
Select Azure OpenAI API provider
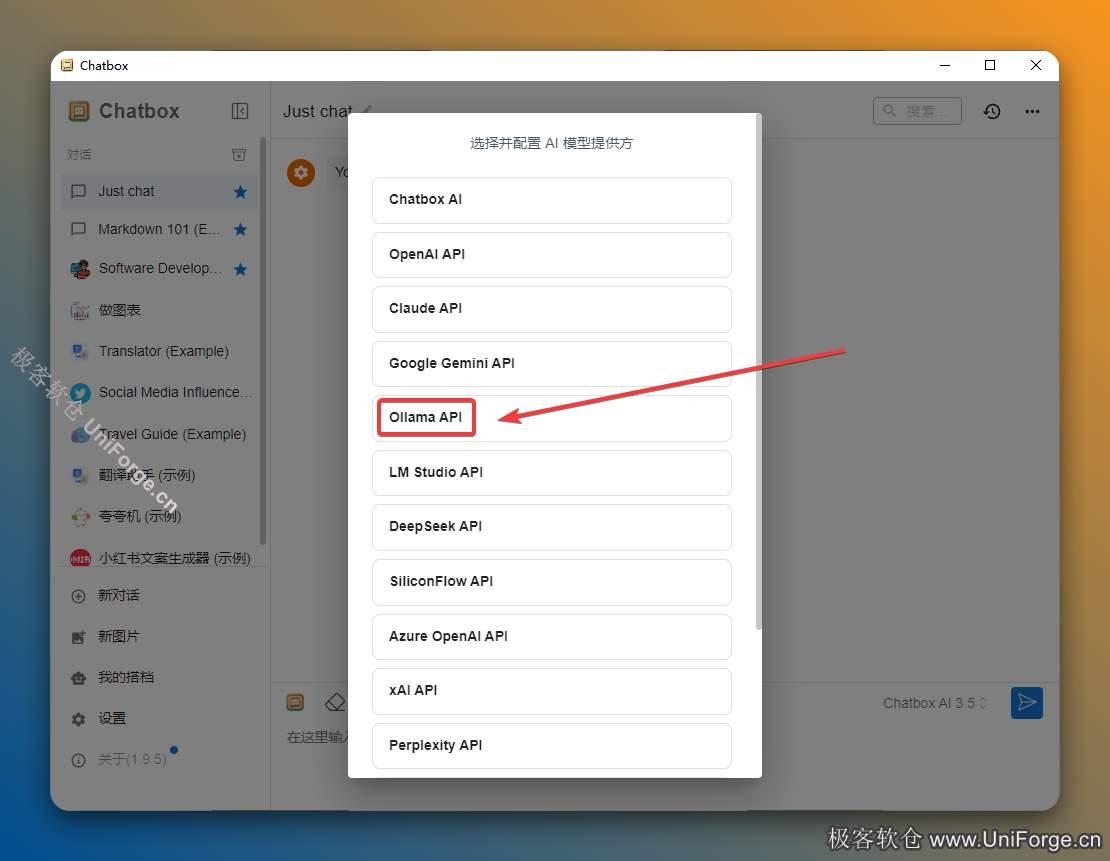tap(551, 637)
